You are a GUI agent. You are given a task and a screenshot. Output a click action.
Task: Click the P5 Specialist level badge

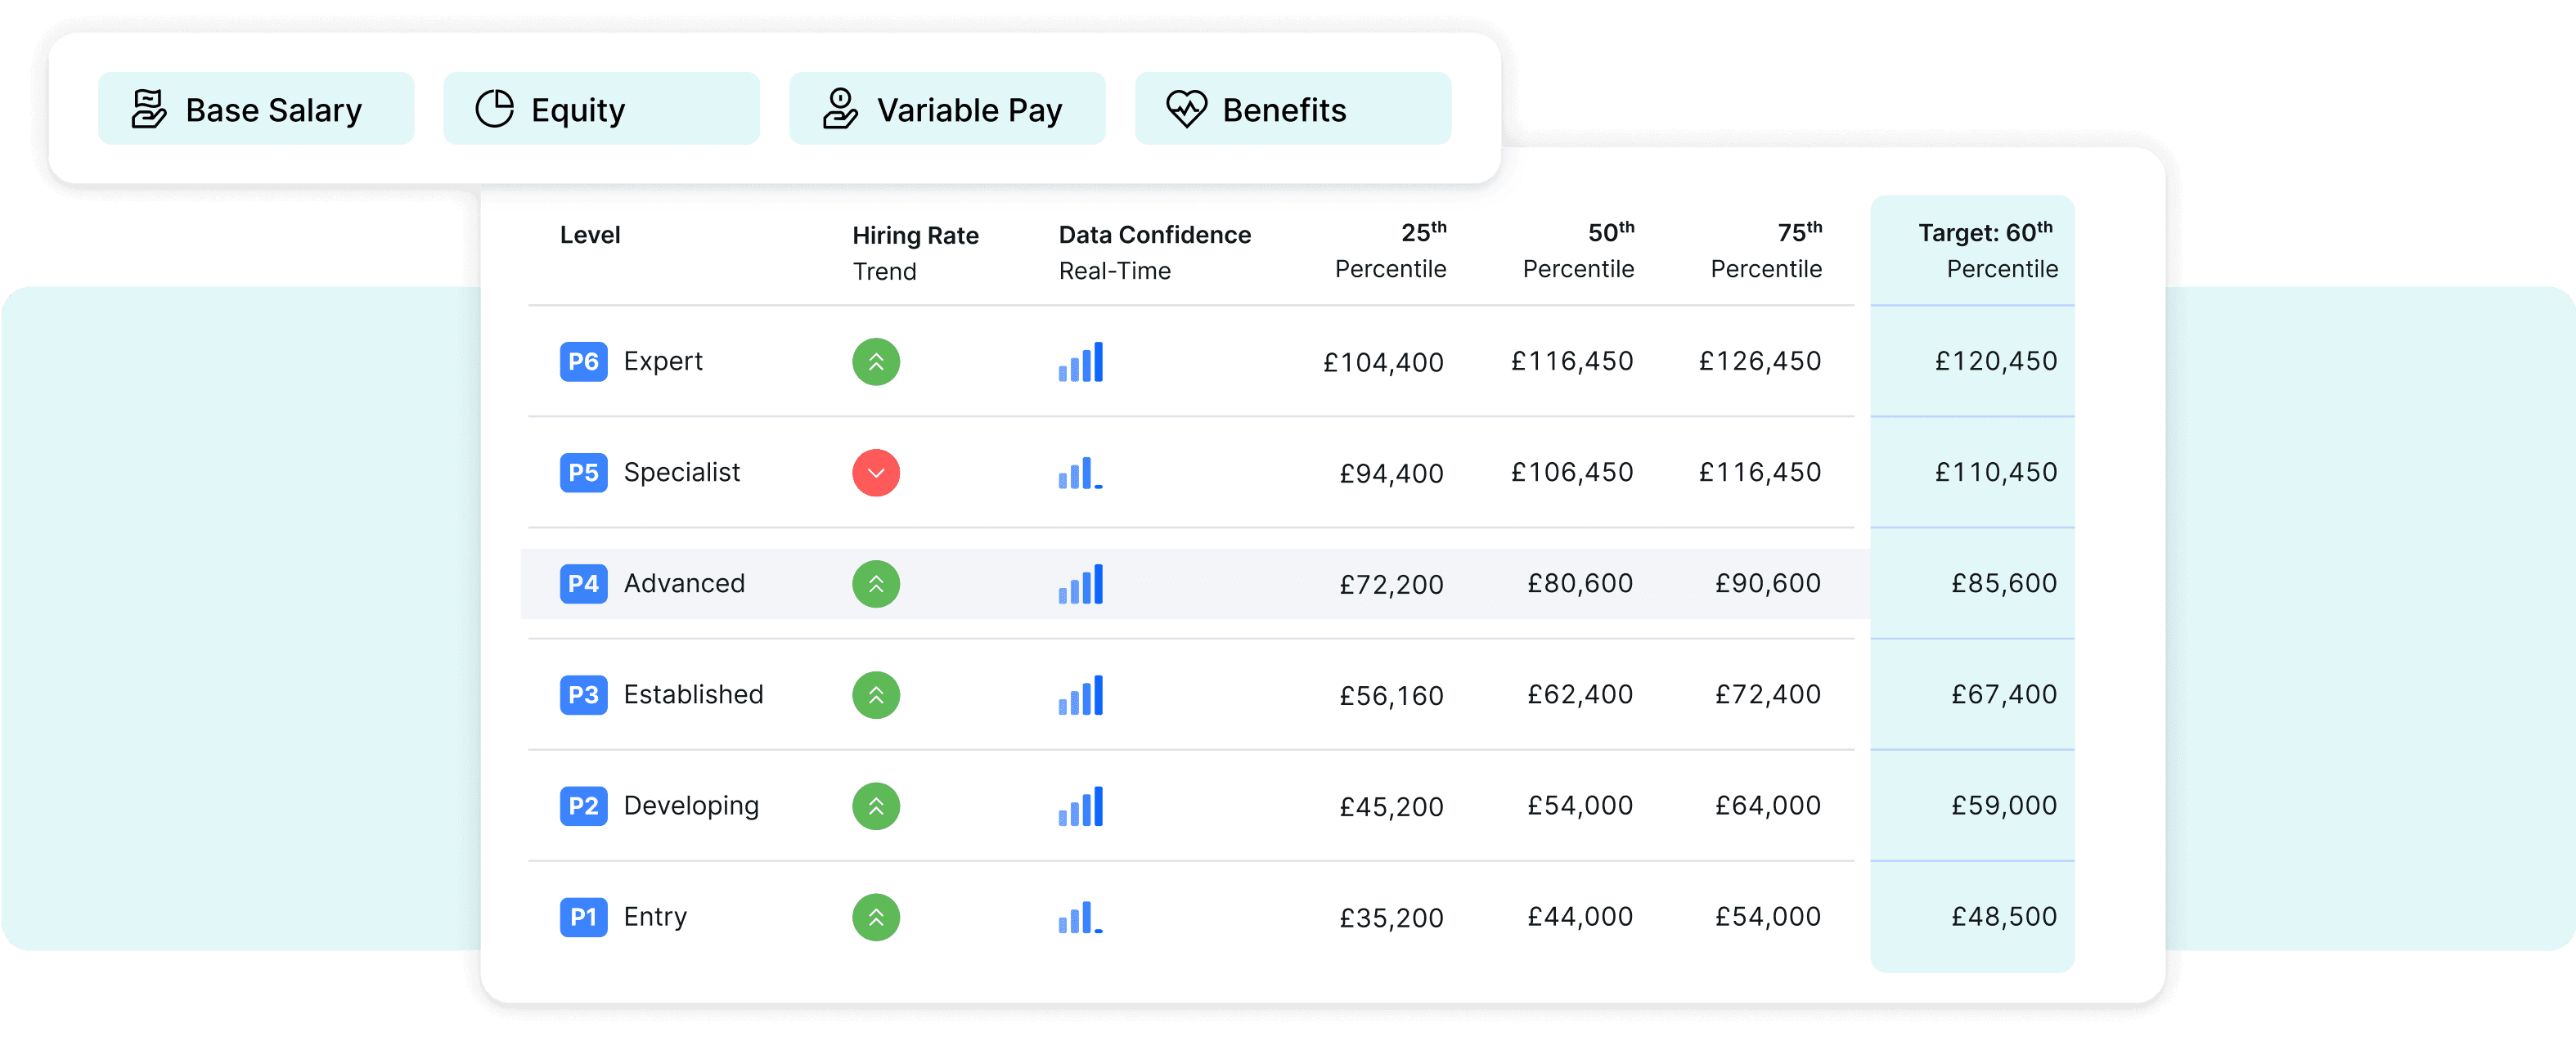click(583, 473)
